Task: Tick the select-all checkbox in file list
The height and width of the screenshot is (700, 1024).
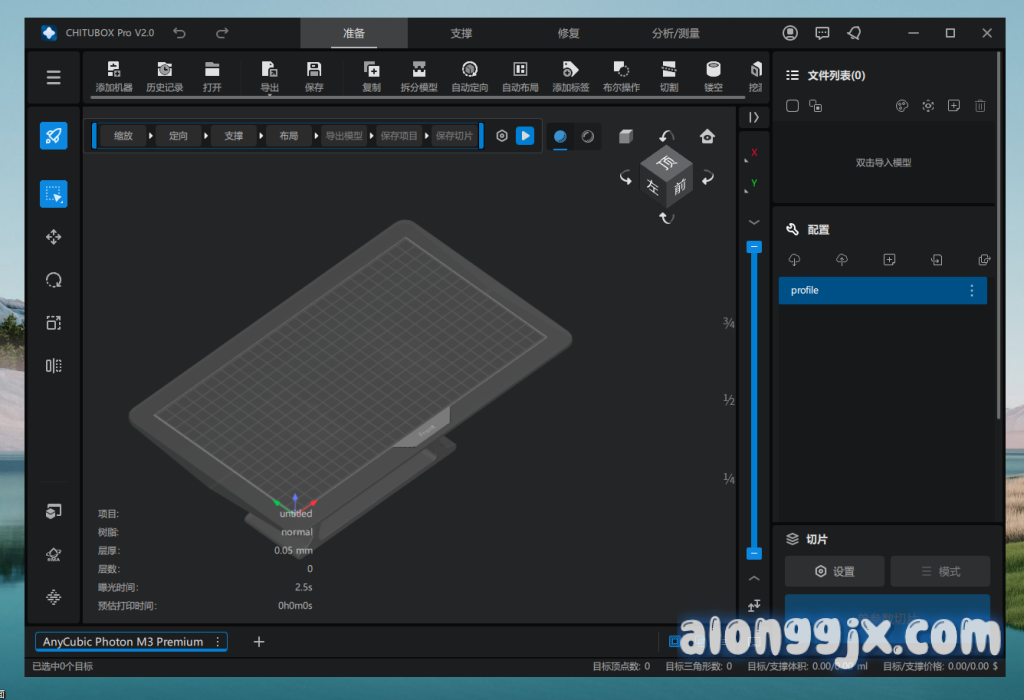Action: (792, 106)
